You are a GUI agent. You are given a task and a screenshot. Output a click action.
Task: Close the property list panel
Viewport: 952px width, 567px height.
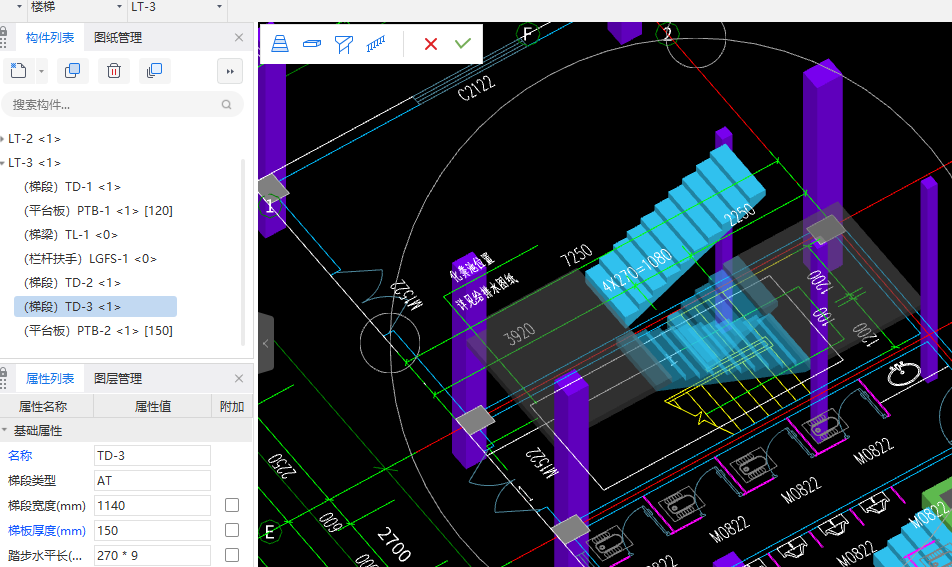coord(239,379)
